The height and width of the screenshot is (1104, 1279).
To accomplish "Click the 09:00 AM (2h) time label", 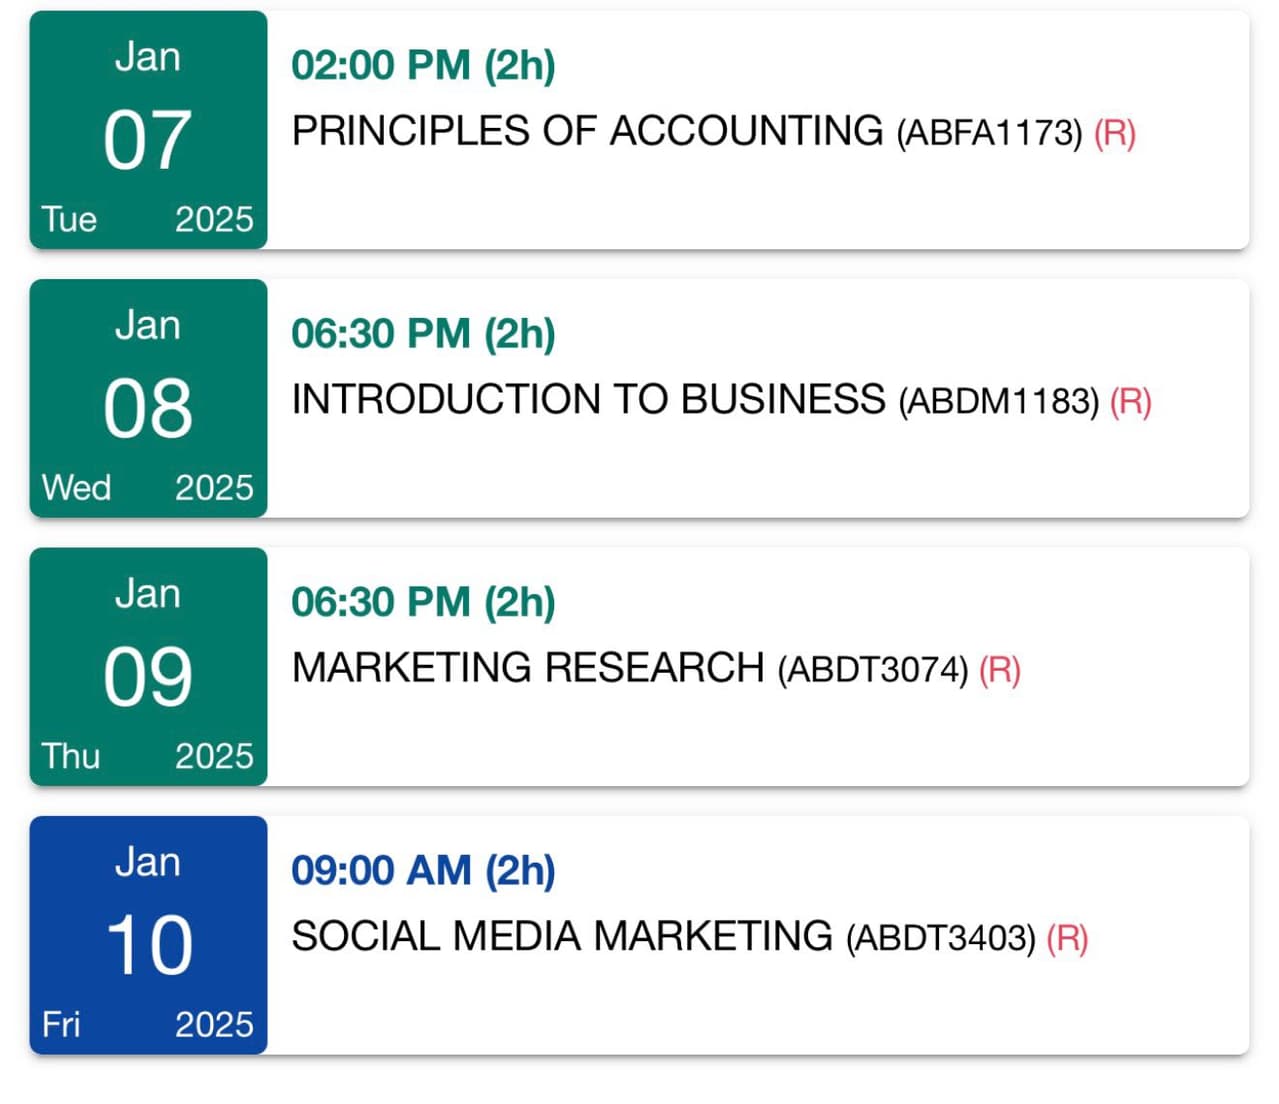I will [423, 870].
